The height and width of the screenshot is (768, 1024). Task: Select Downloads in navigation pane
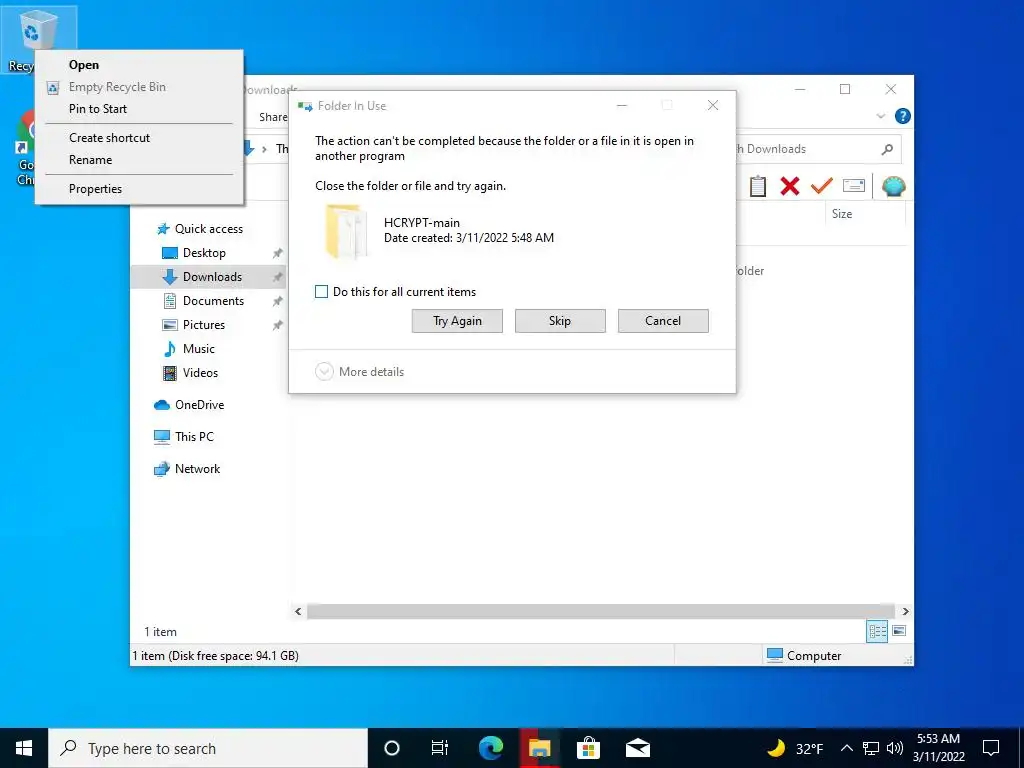click(209, 277)
